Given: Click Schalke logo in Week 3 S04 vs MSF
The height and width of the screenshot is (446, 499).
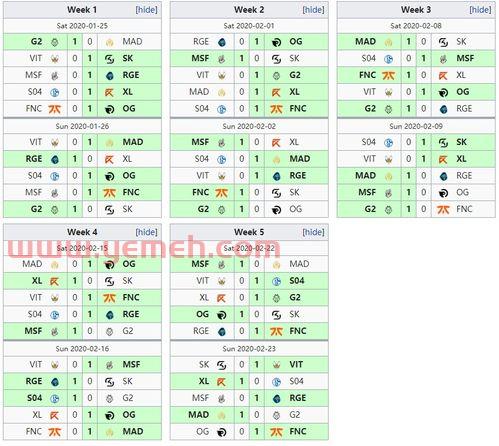Looking at the screenshot, I should coord(388,59).
